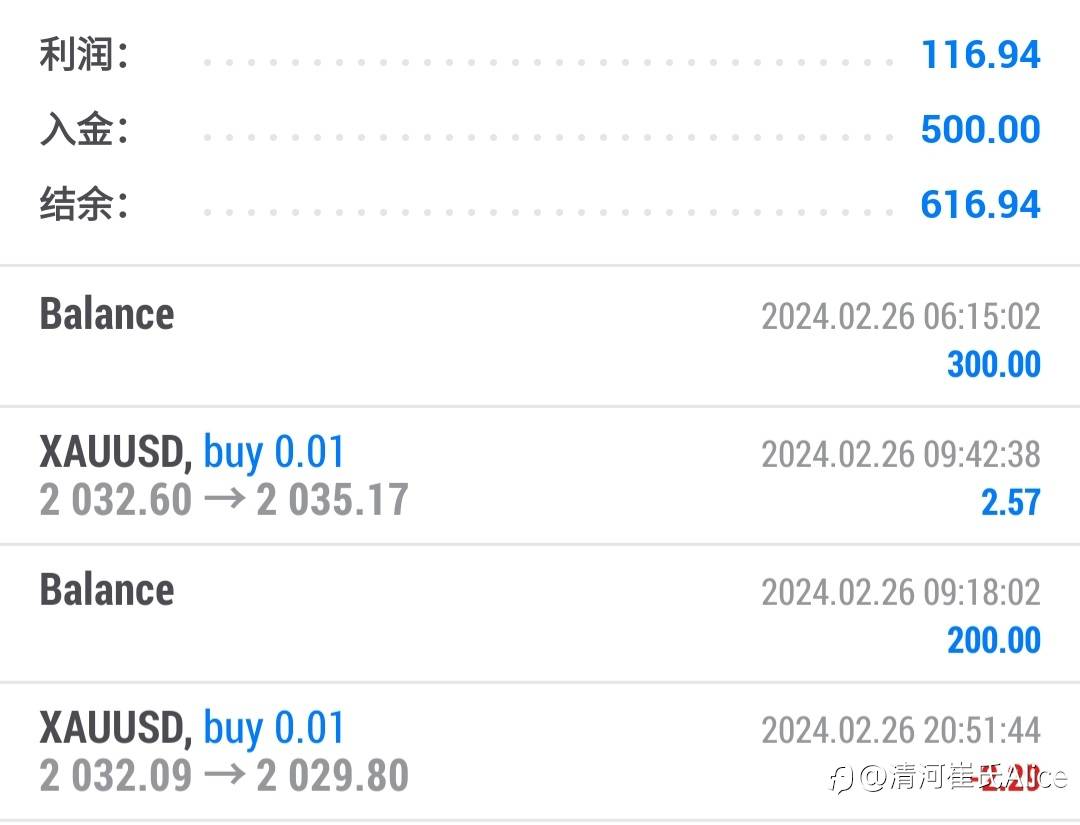This screenshot has width=1080, height=825.
Task: Tap the 300.00 deposit amount
Action: click(993, 364)
